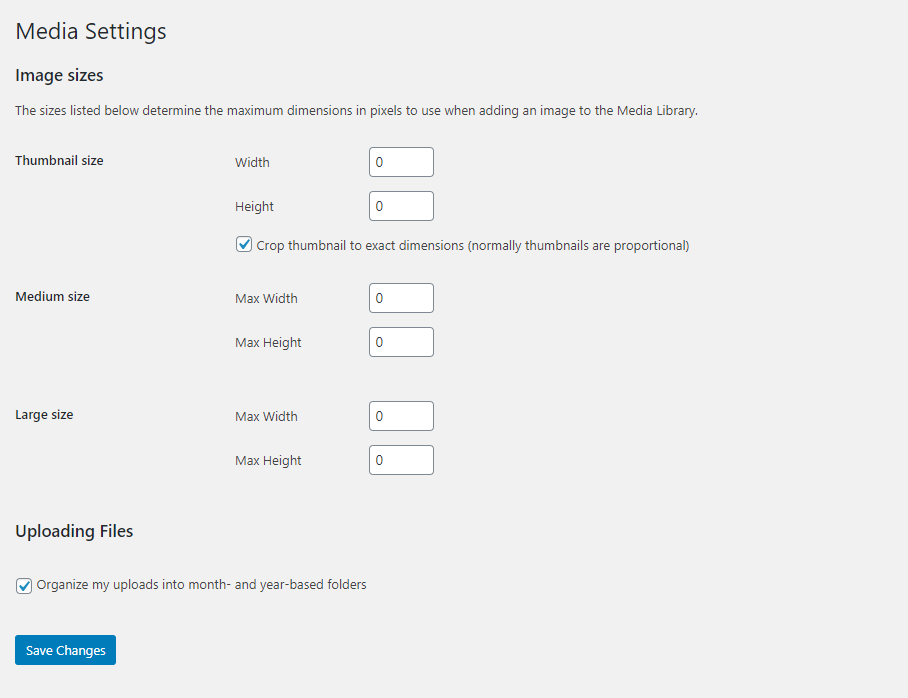Click the Save Changes button
Viewport: 908px width, 698px height.
65,650
